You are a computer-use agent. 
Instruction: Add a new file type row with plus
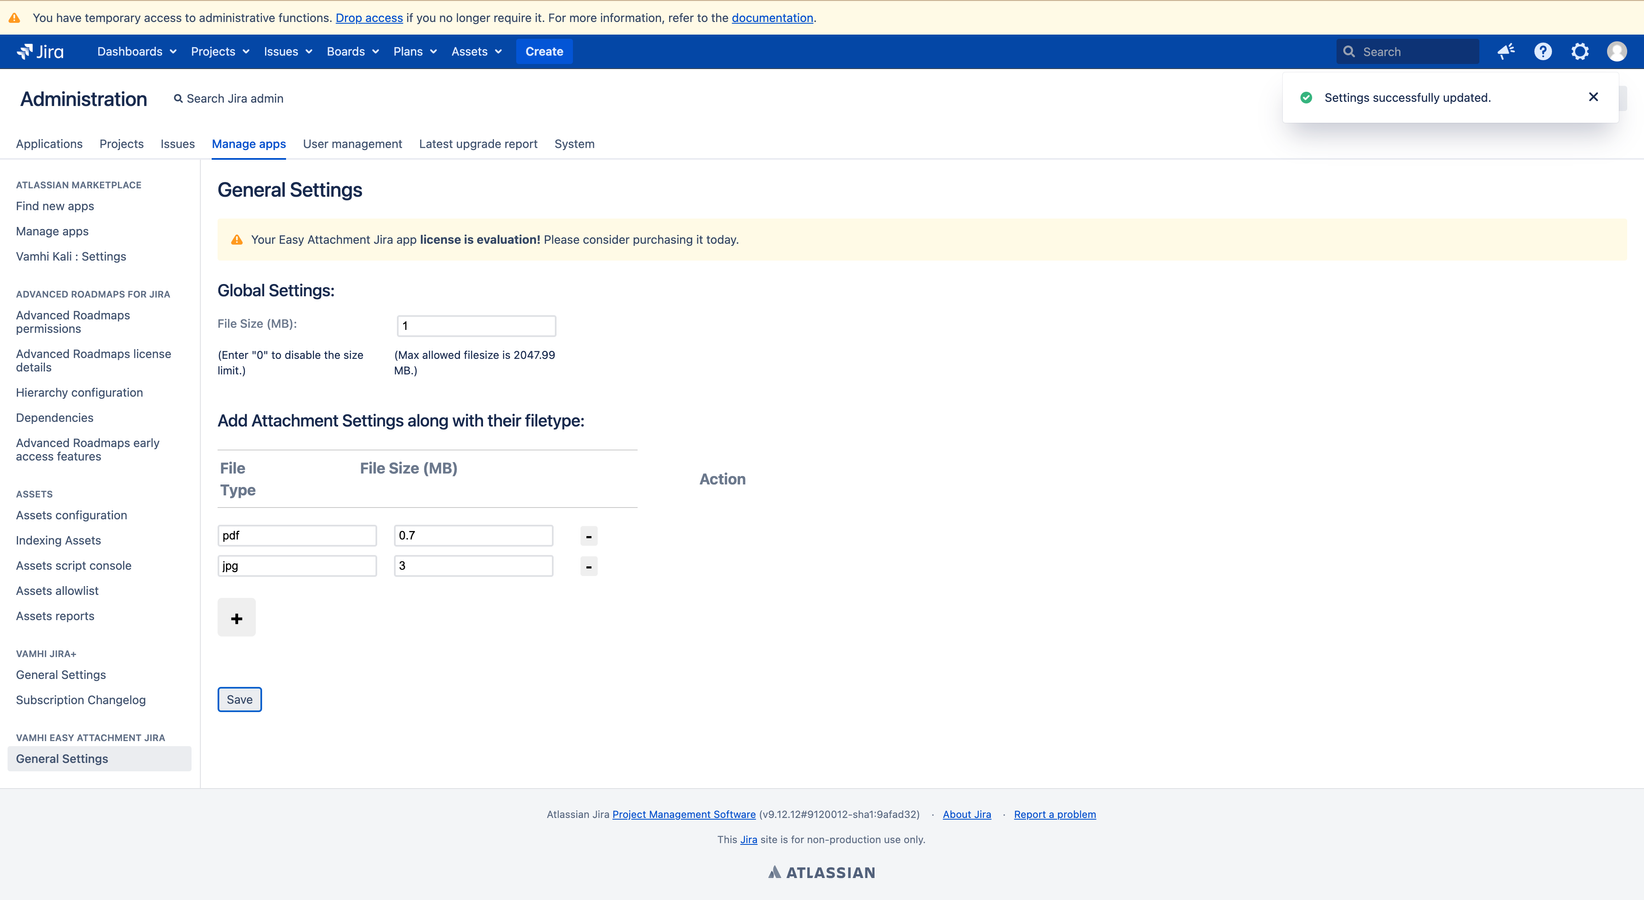(237, 618)
